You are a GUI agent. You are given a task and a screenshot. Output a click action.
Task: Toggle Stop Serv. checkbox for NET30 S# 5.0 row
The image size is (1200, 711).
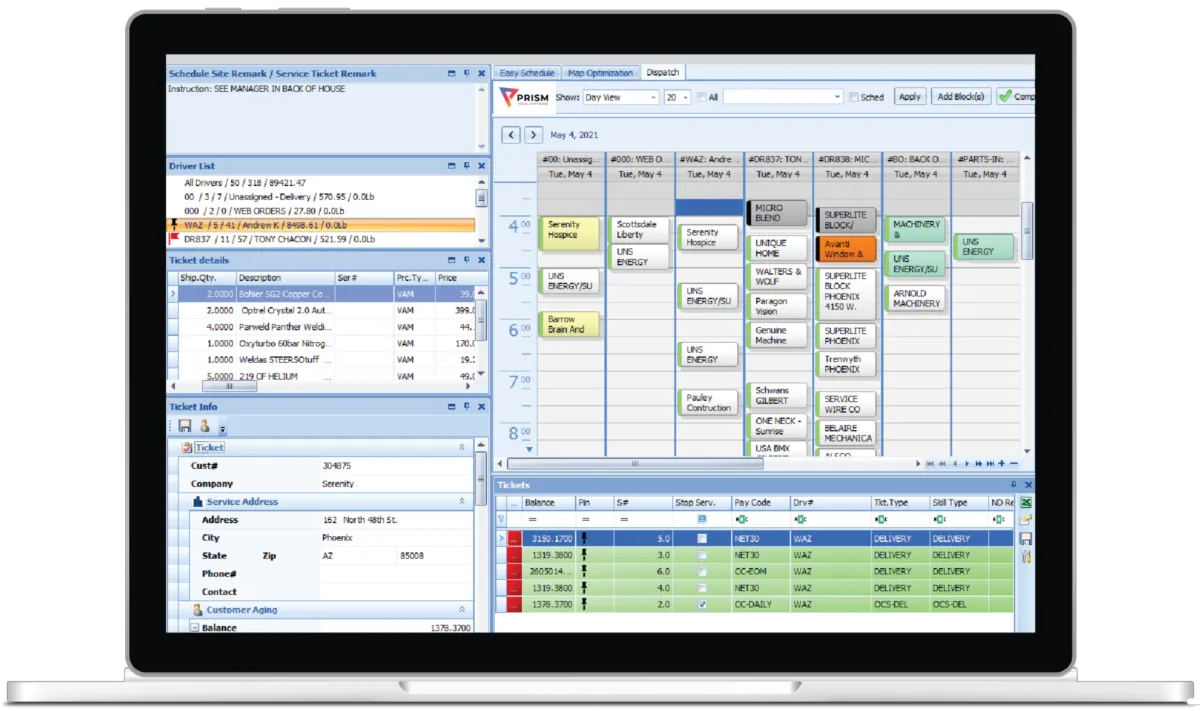click(x=702, y=538)
